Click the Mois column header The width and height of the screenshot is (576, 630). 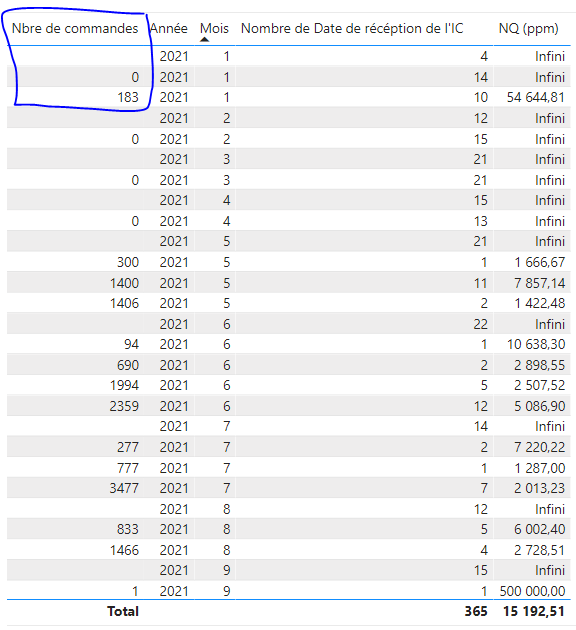point(214,29)
